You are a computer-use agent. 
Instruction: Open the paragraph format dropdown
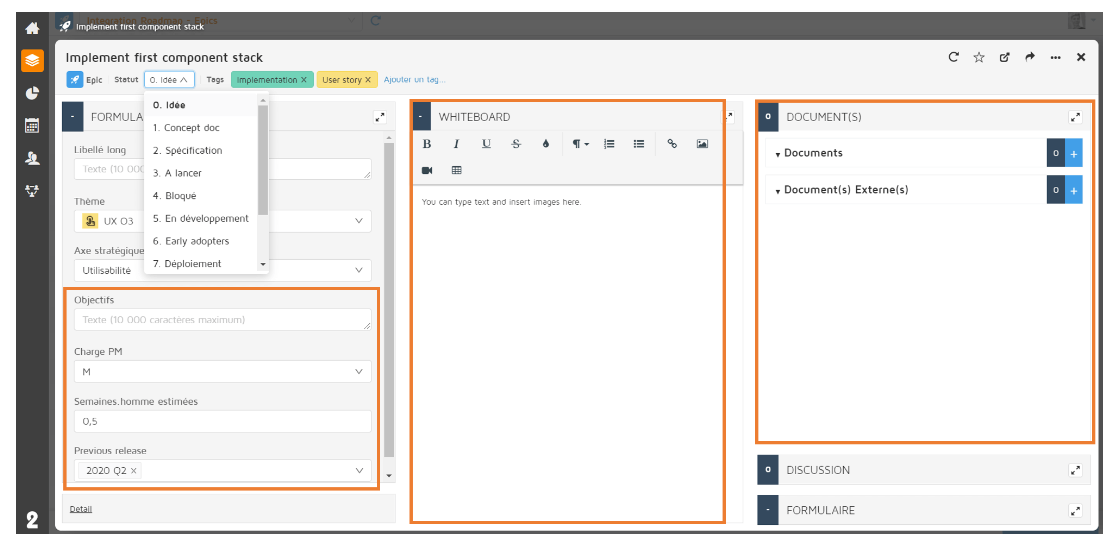[580, 144]
